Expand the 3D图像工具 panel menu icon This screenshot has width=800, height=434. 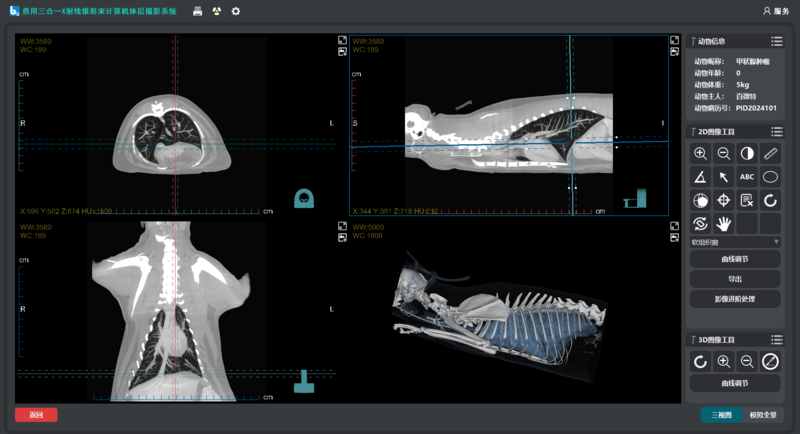click(776, 340)
